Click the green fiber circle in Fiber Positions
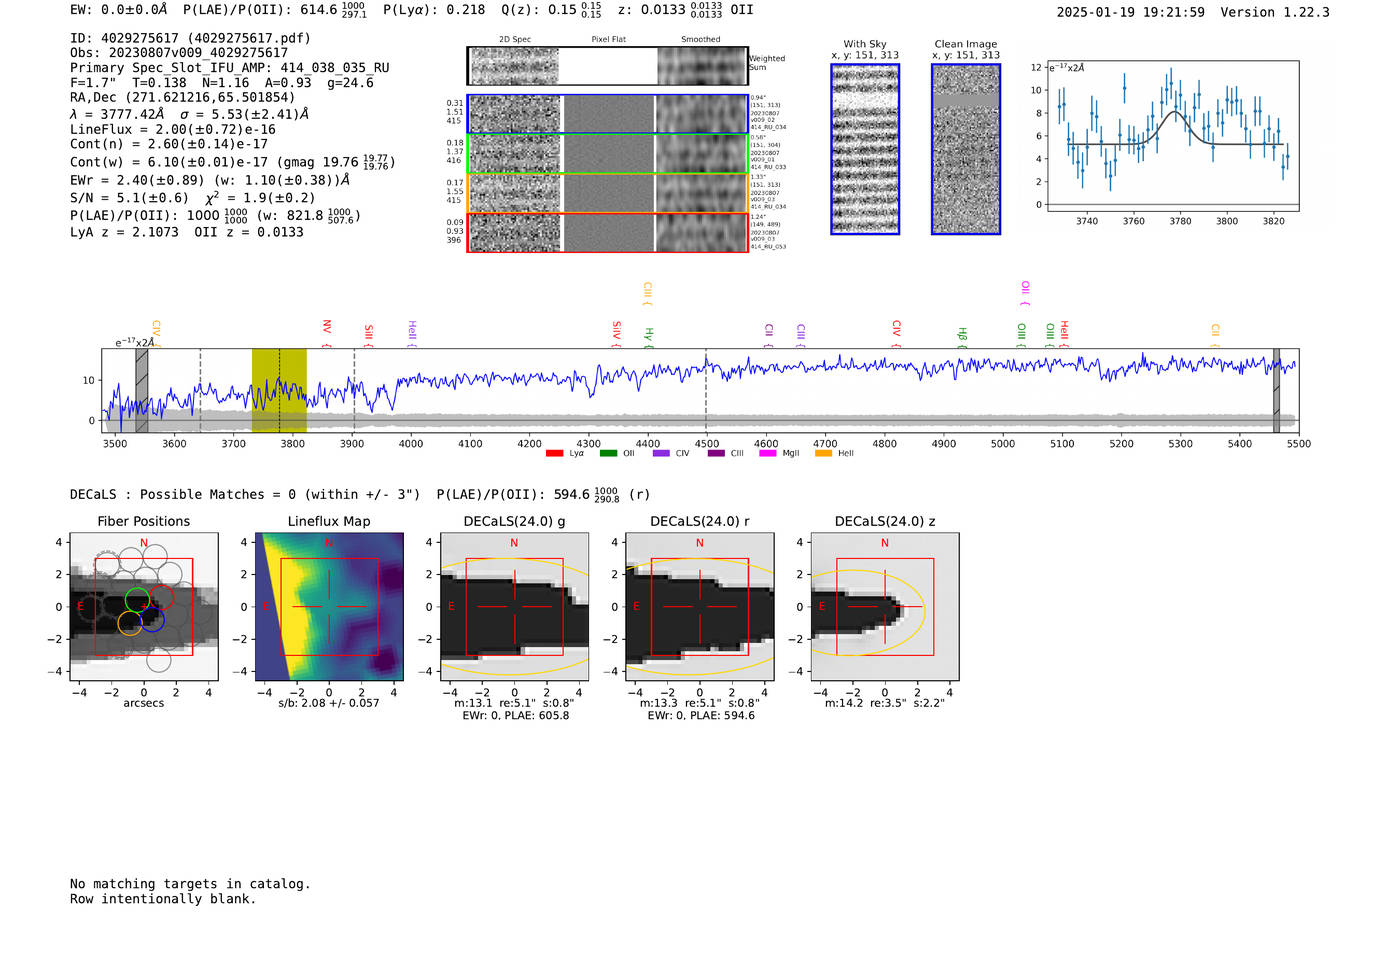1400x953 pixels. point(137,601)
